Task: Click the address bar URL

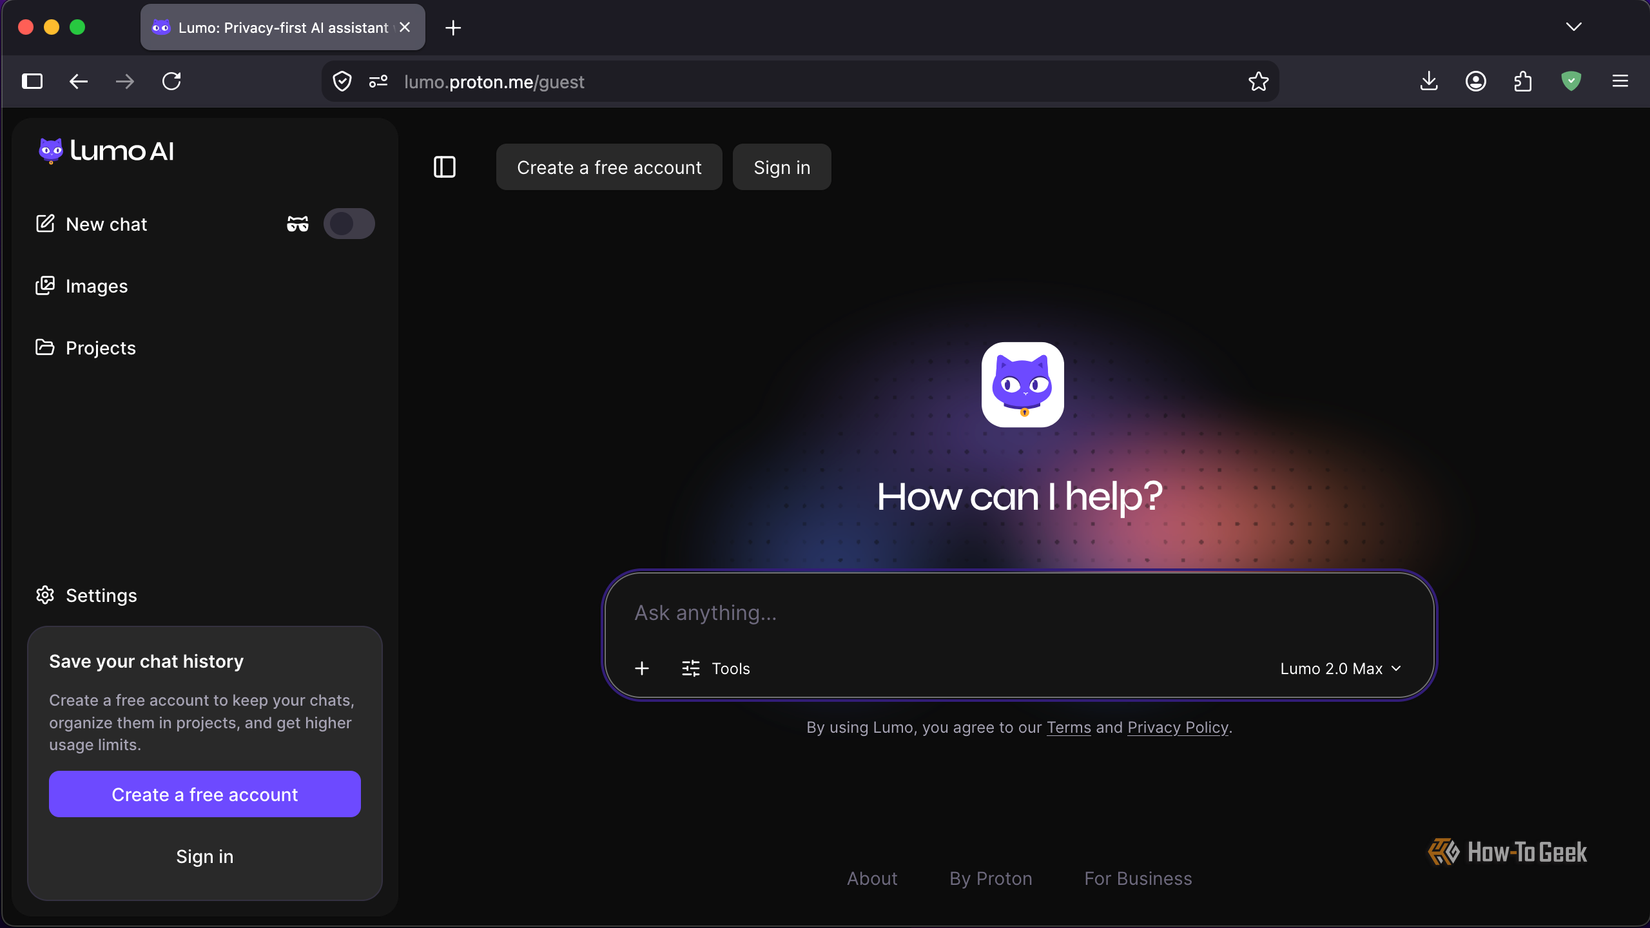Action: click(x=494, y=82)
